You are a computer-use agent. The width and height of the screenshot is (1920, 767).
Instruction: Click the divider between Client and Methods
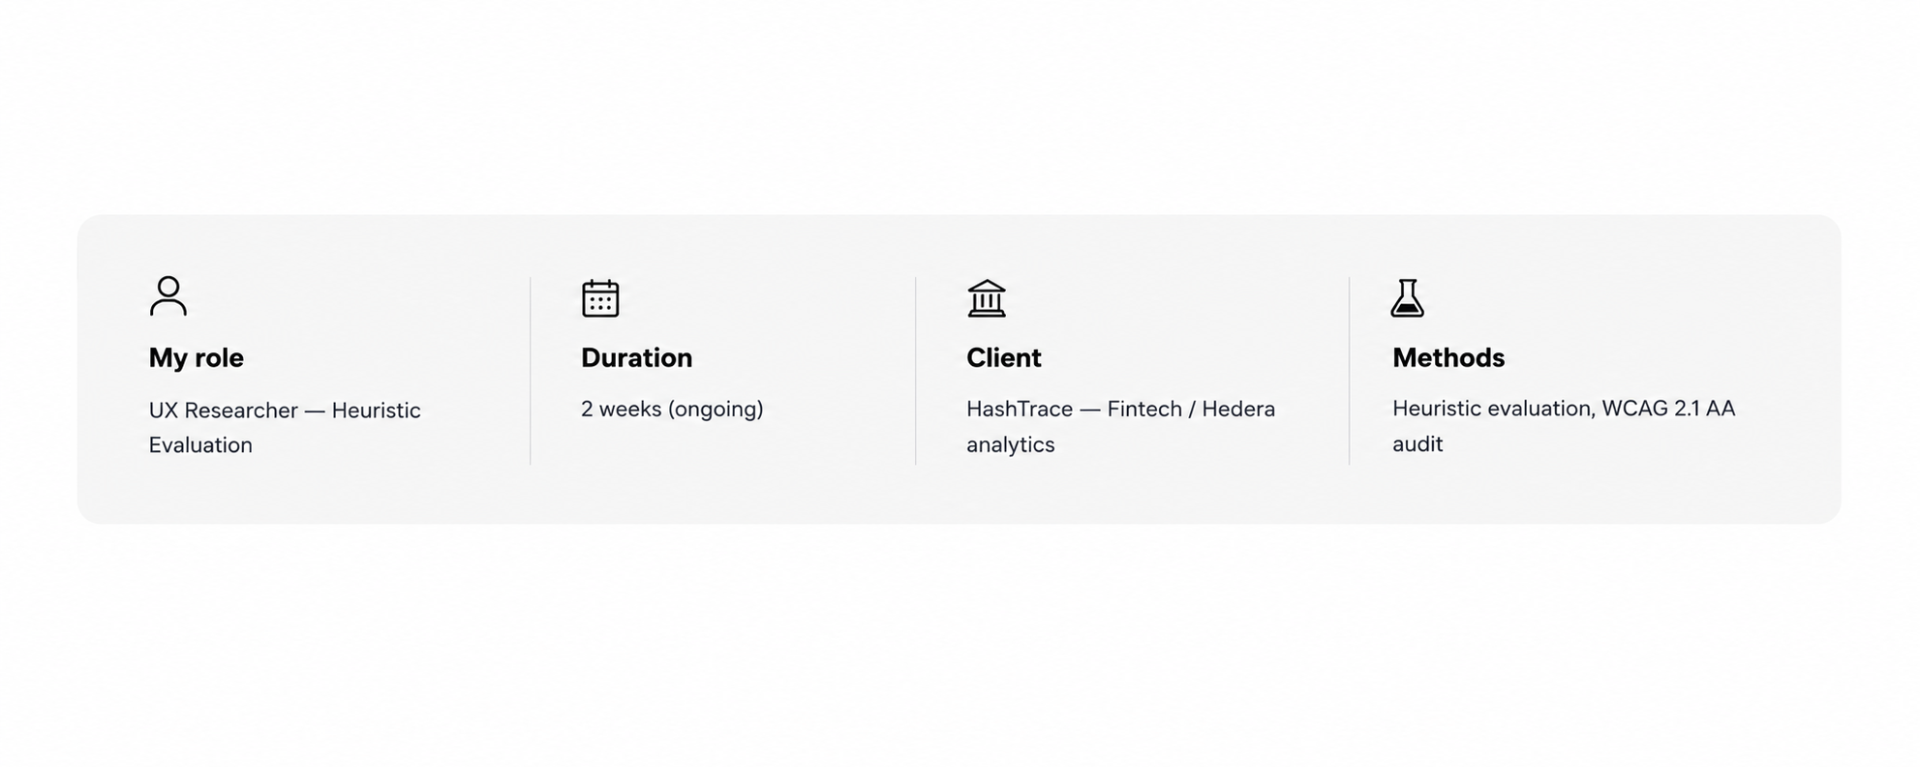coord(1349,371)
